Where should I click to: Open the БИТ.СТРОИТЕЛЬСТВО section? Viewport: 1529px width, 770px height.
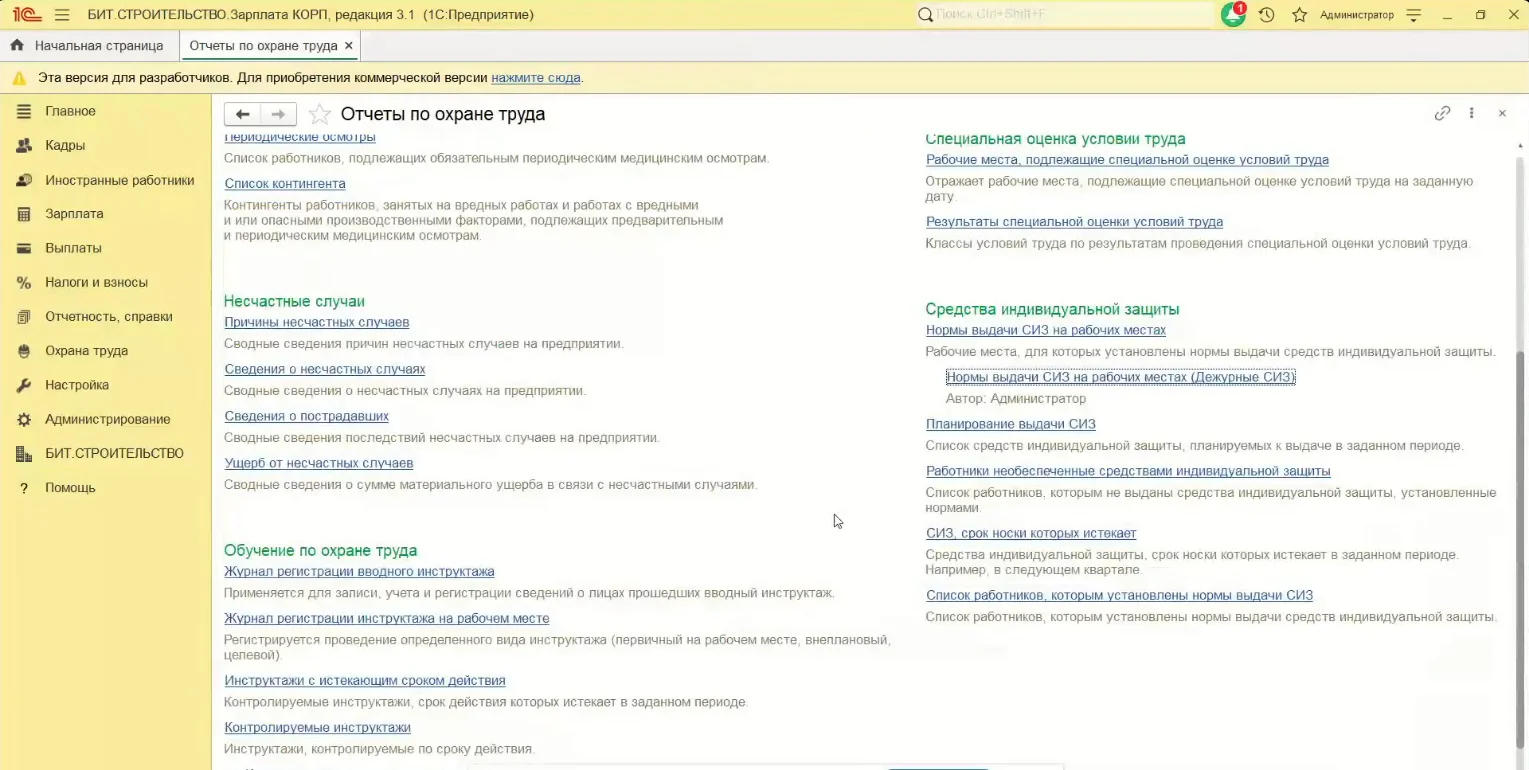(x=114, y=453)
